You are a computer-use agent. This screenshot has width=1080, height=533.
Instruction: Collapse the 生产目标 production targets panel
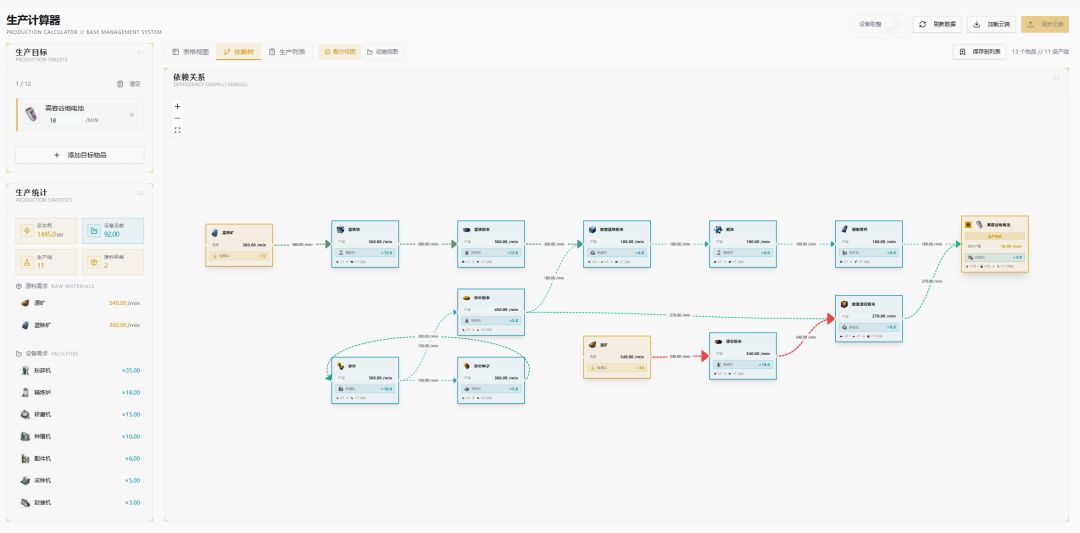point(141,52)
